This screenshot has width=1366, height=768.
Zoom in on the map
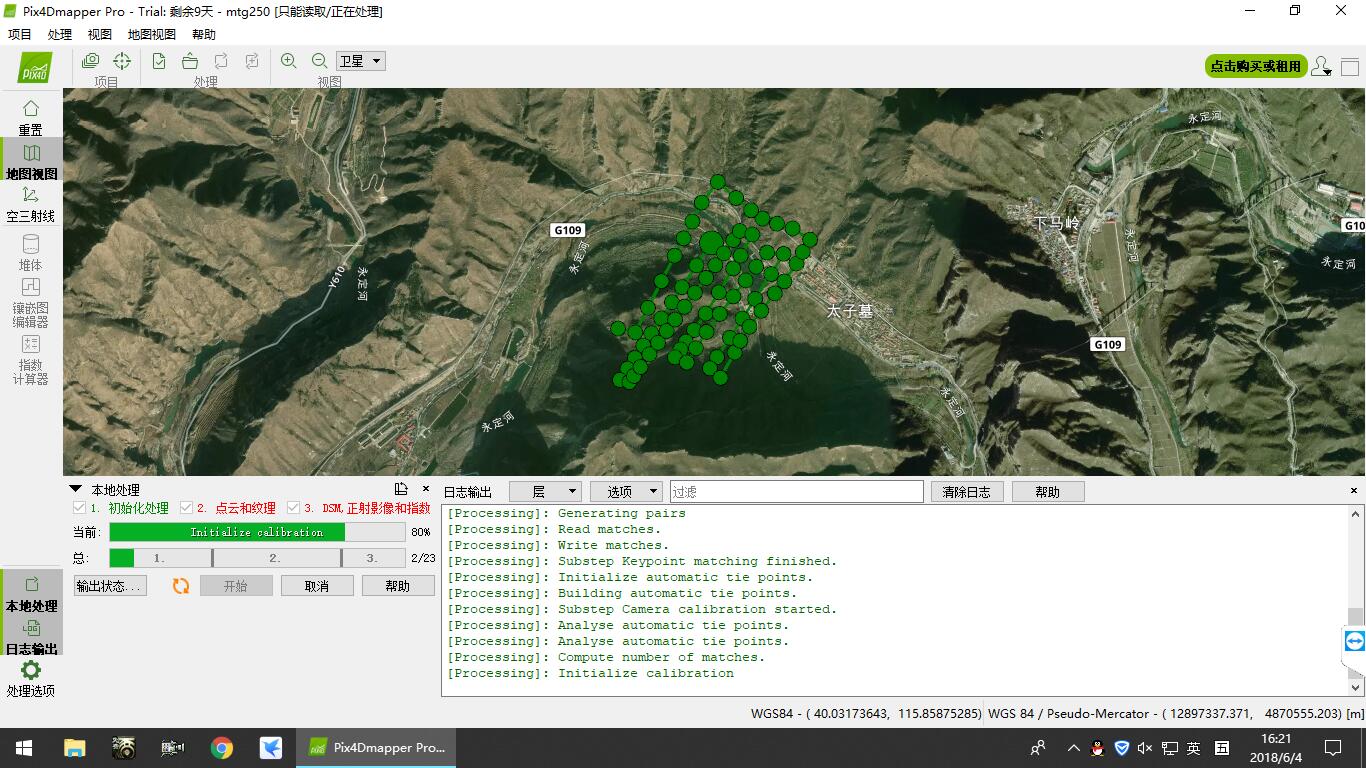pyautogui.click(x=289, y=61)
